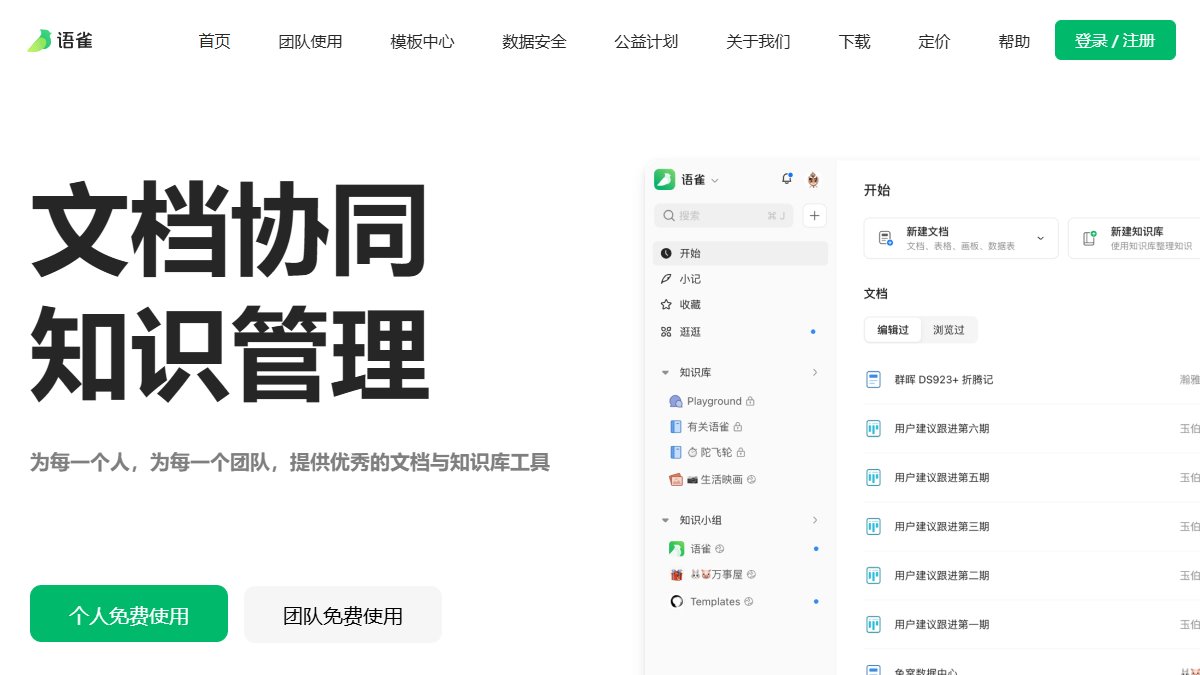This screenshot has width=1200, height=675.
Task: Open 公益计划 in the top navigation
Action: 646,41
